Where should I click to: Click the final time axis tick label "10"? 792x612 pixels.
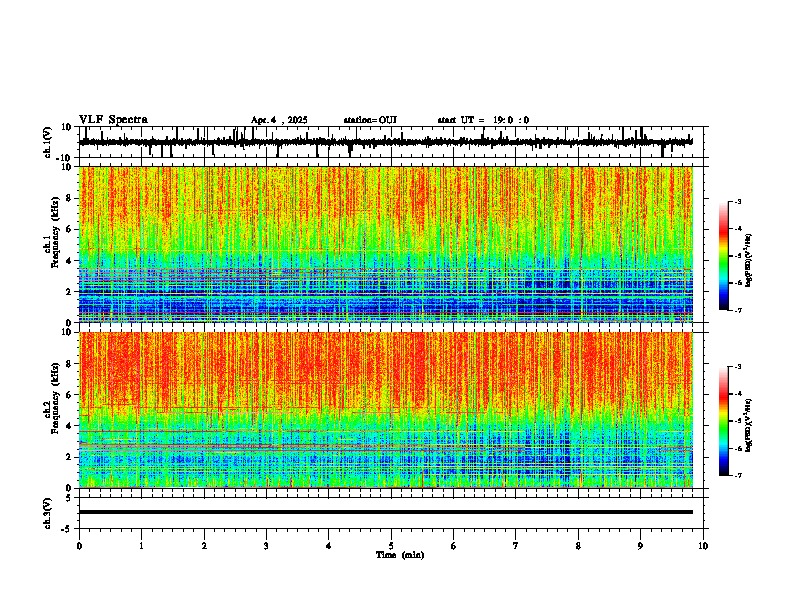point(703,546)
